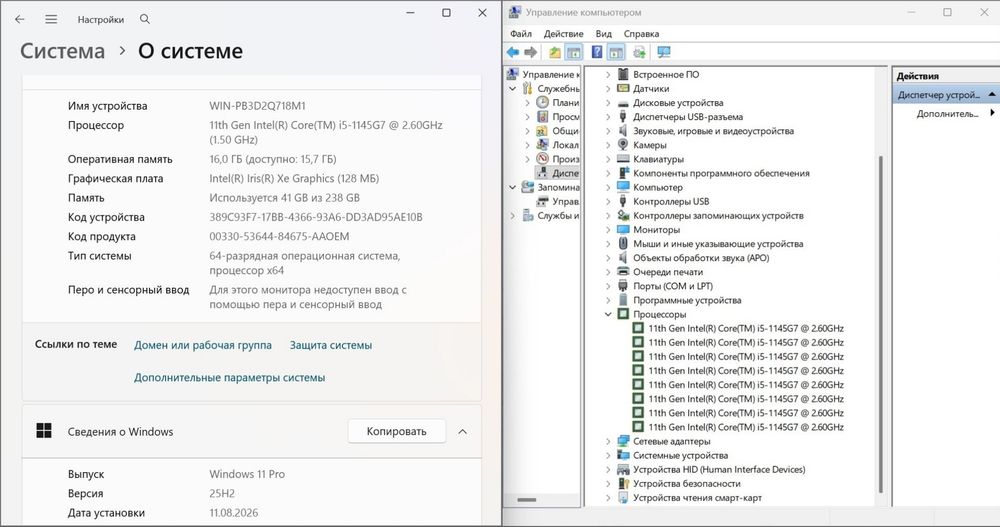This screenshot has width=1000, height=527.
Task: Click the Task Scheduler clock icon in tree
Action: pyautogui.click(x=542, y=102)
